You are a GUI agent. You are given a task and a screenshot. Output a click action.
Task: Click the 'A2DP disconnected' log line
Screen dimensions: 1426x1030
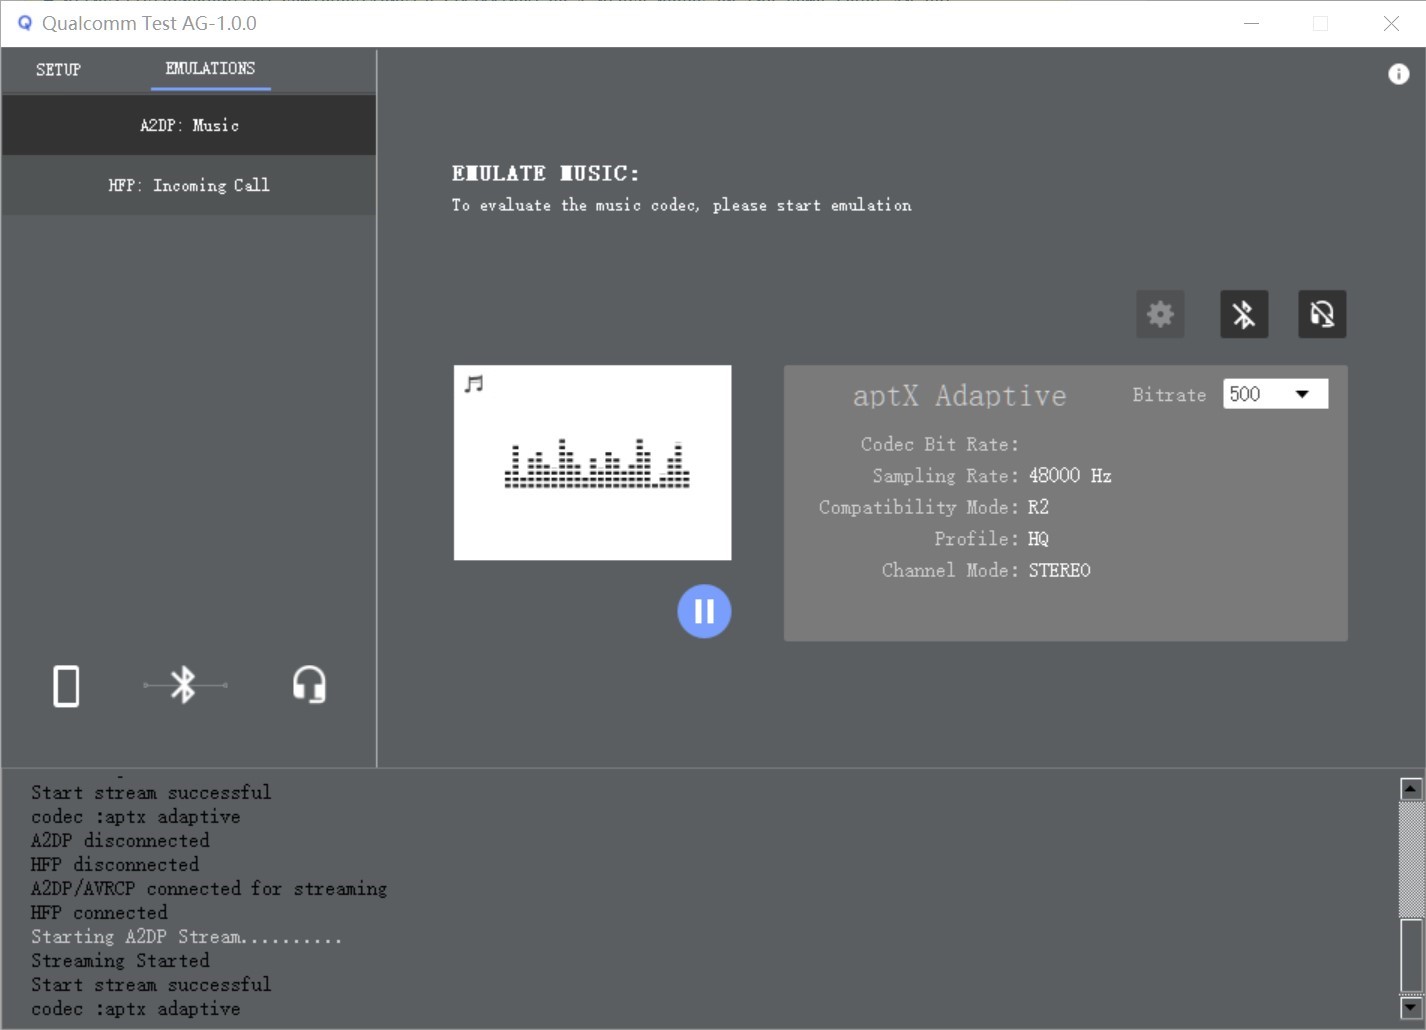[x=120, y=841]
